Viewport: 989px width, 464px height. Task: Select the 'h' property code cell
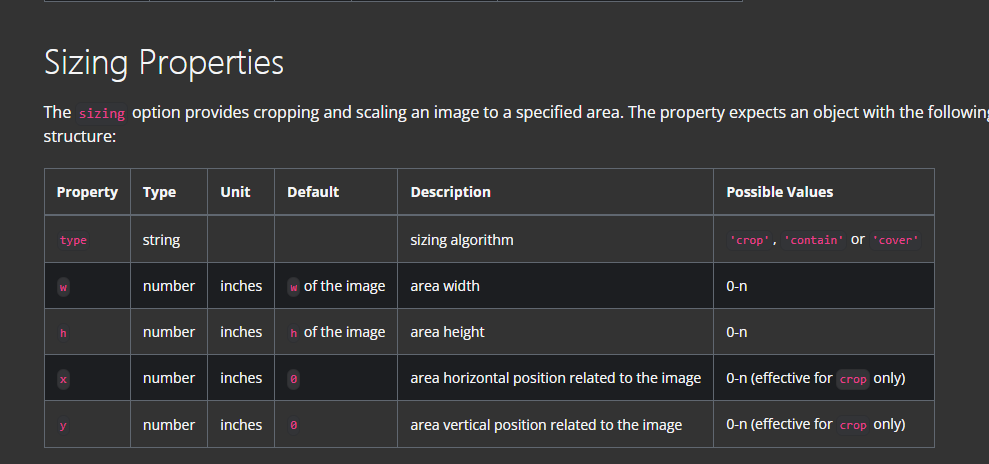click(63, 333)
